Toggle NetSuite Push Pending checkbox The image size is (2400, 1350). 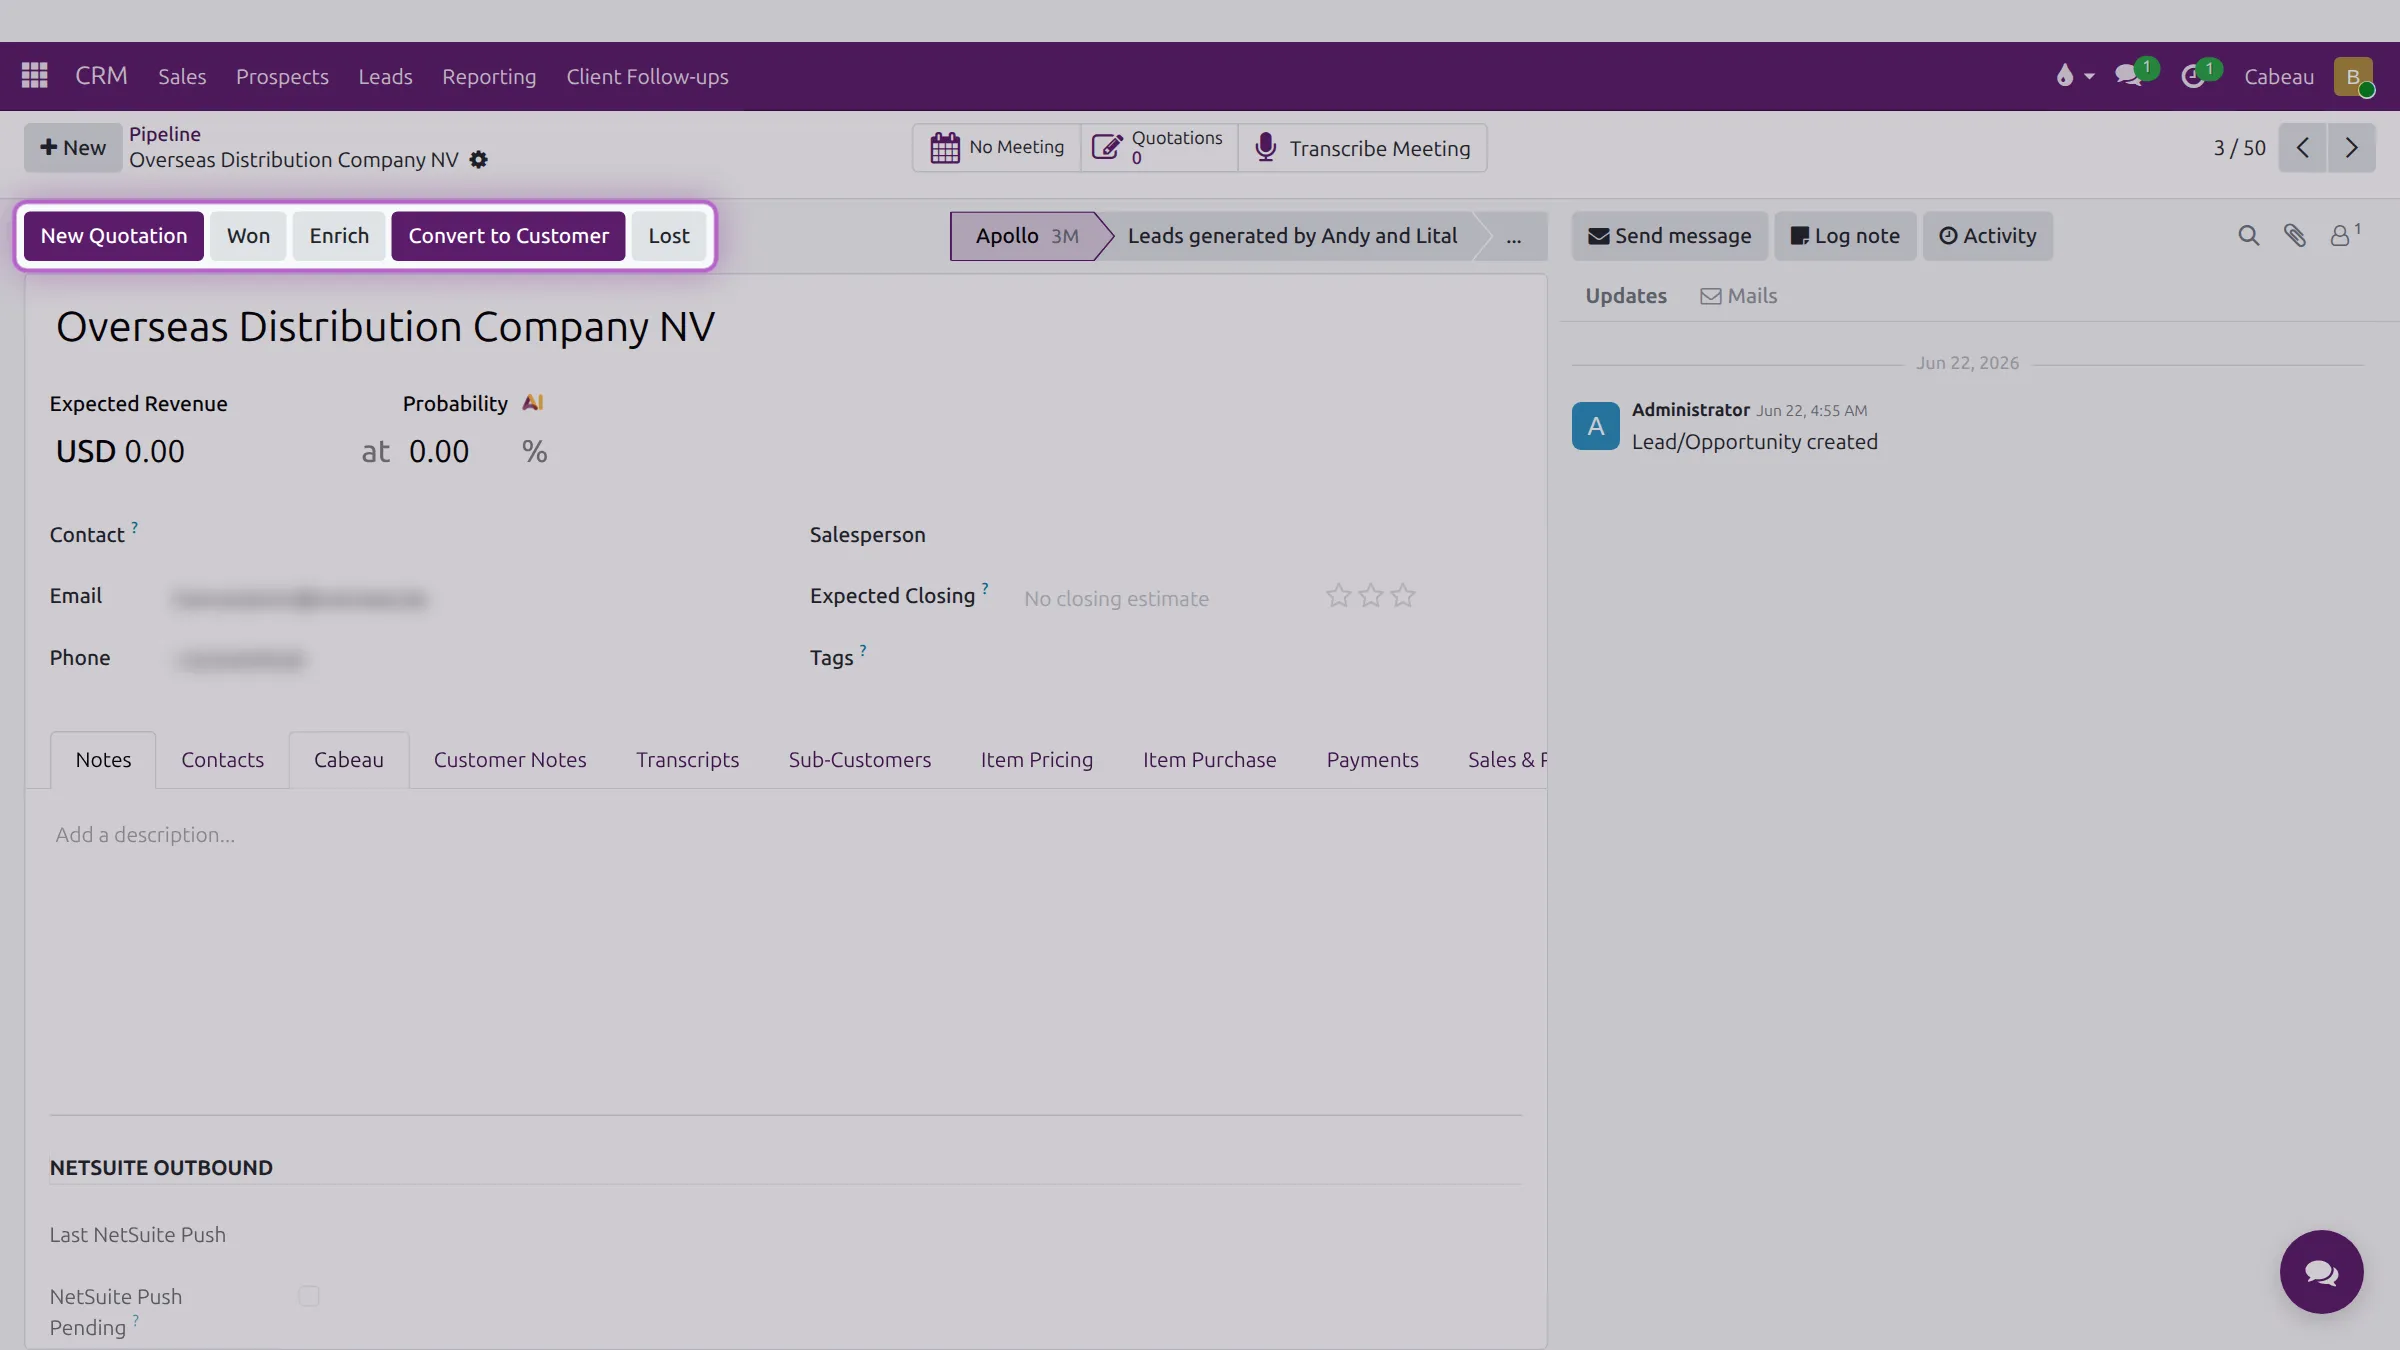point(308,1296)
